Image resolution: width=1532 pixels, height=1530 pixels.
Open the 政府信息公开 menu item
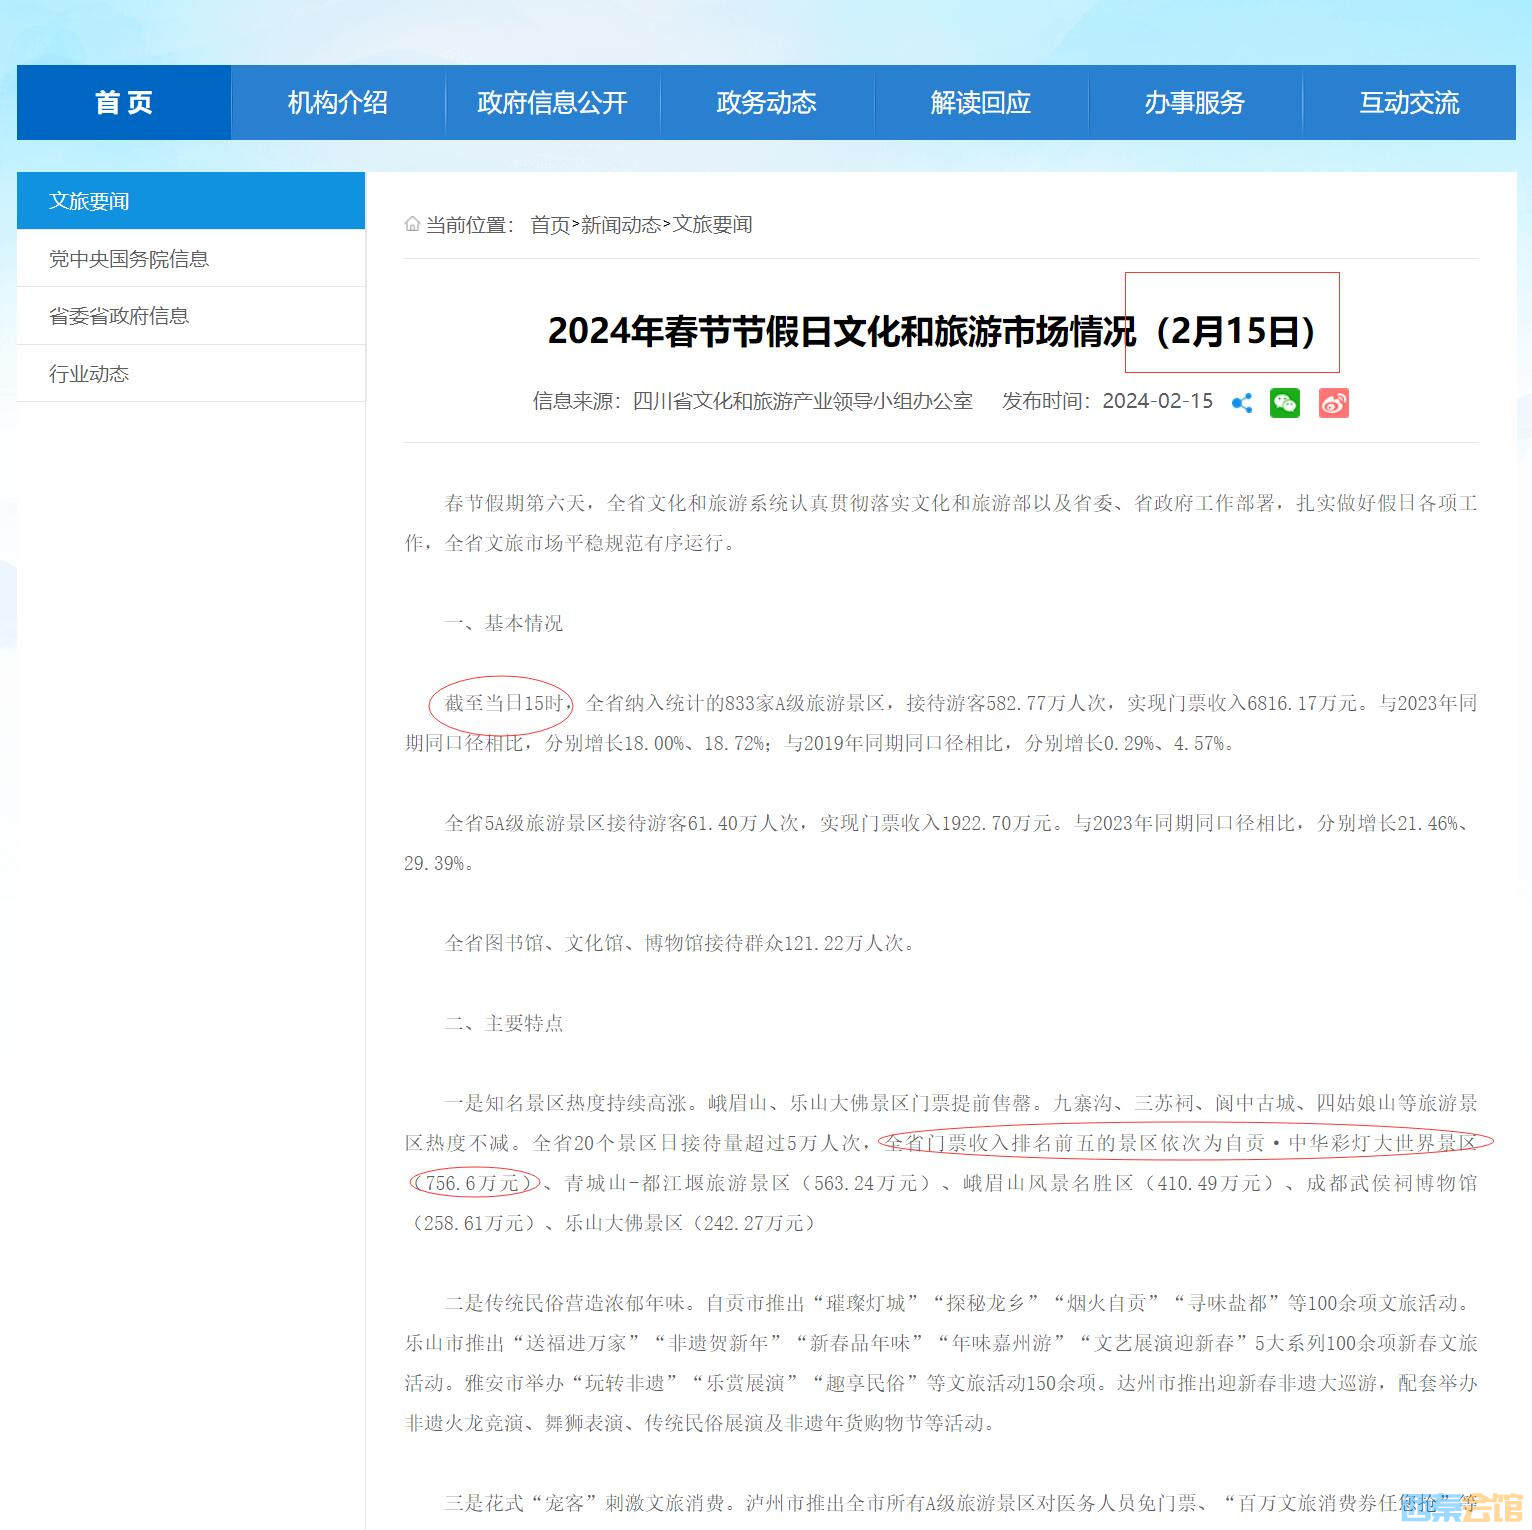tap(552, 103)
